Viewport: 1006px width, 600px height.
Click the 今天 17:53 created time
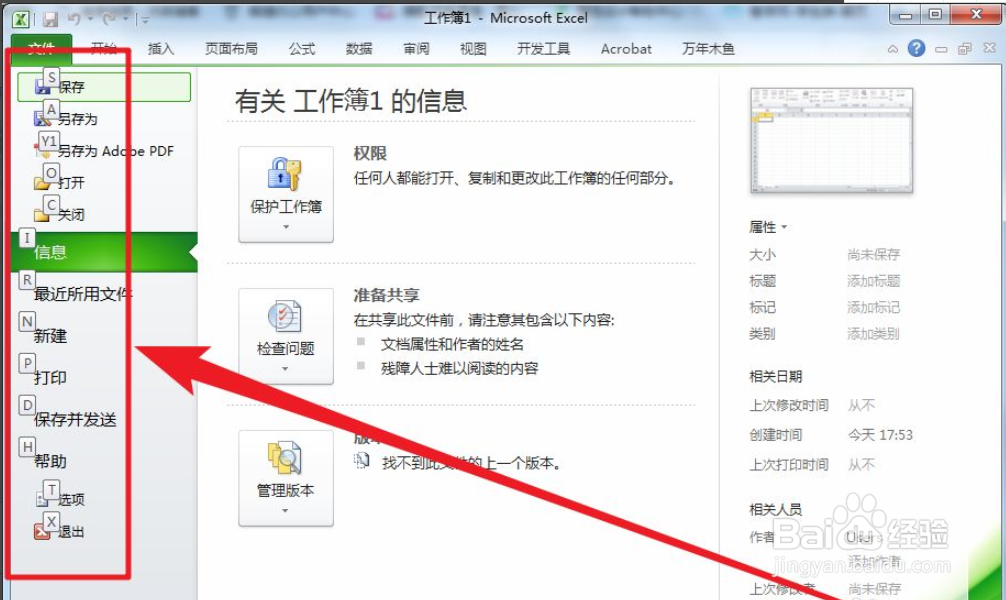tap(880, 435)
